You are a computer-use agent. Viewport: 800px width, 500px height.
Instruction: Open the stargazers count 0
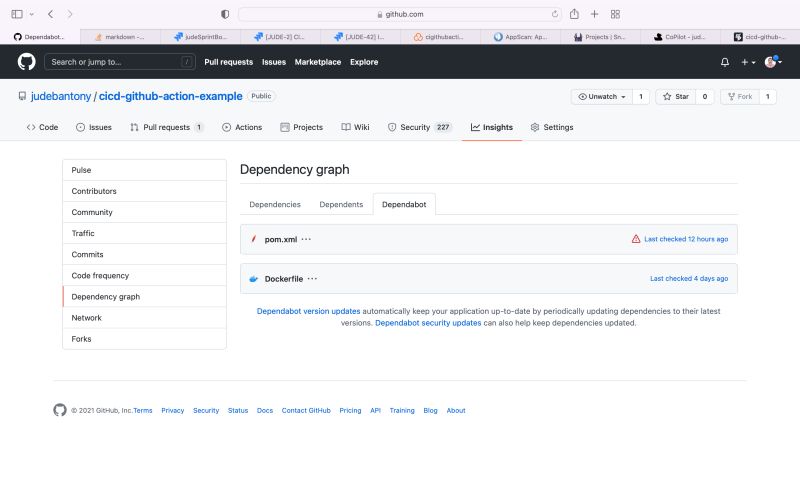(705, 96)
